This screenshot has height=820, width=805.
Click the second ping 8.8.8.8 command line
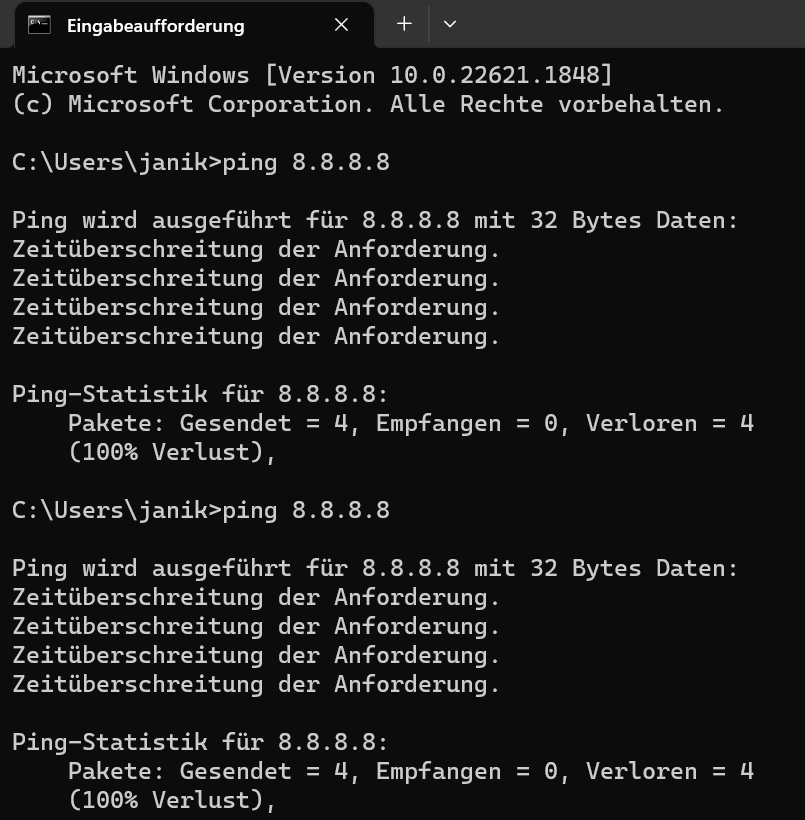point(201,510)
